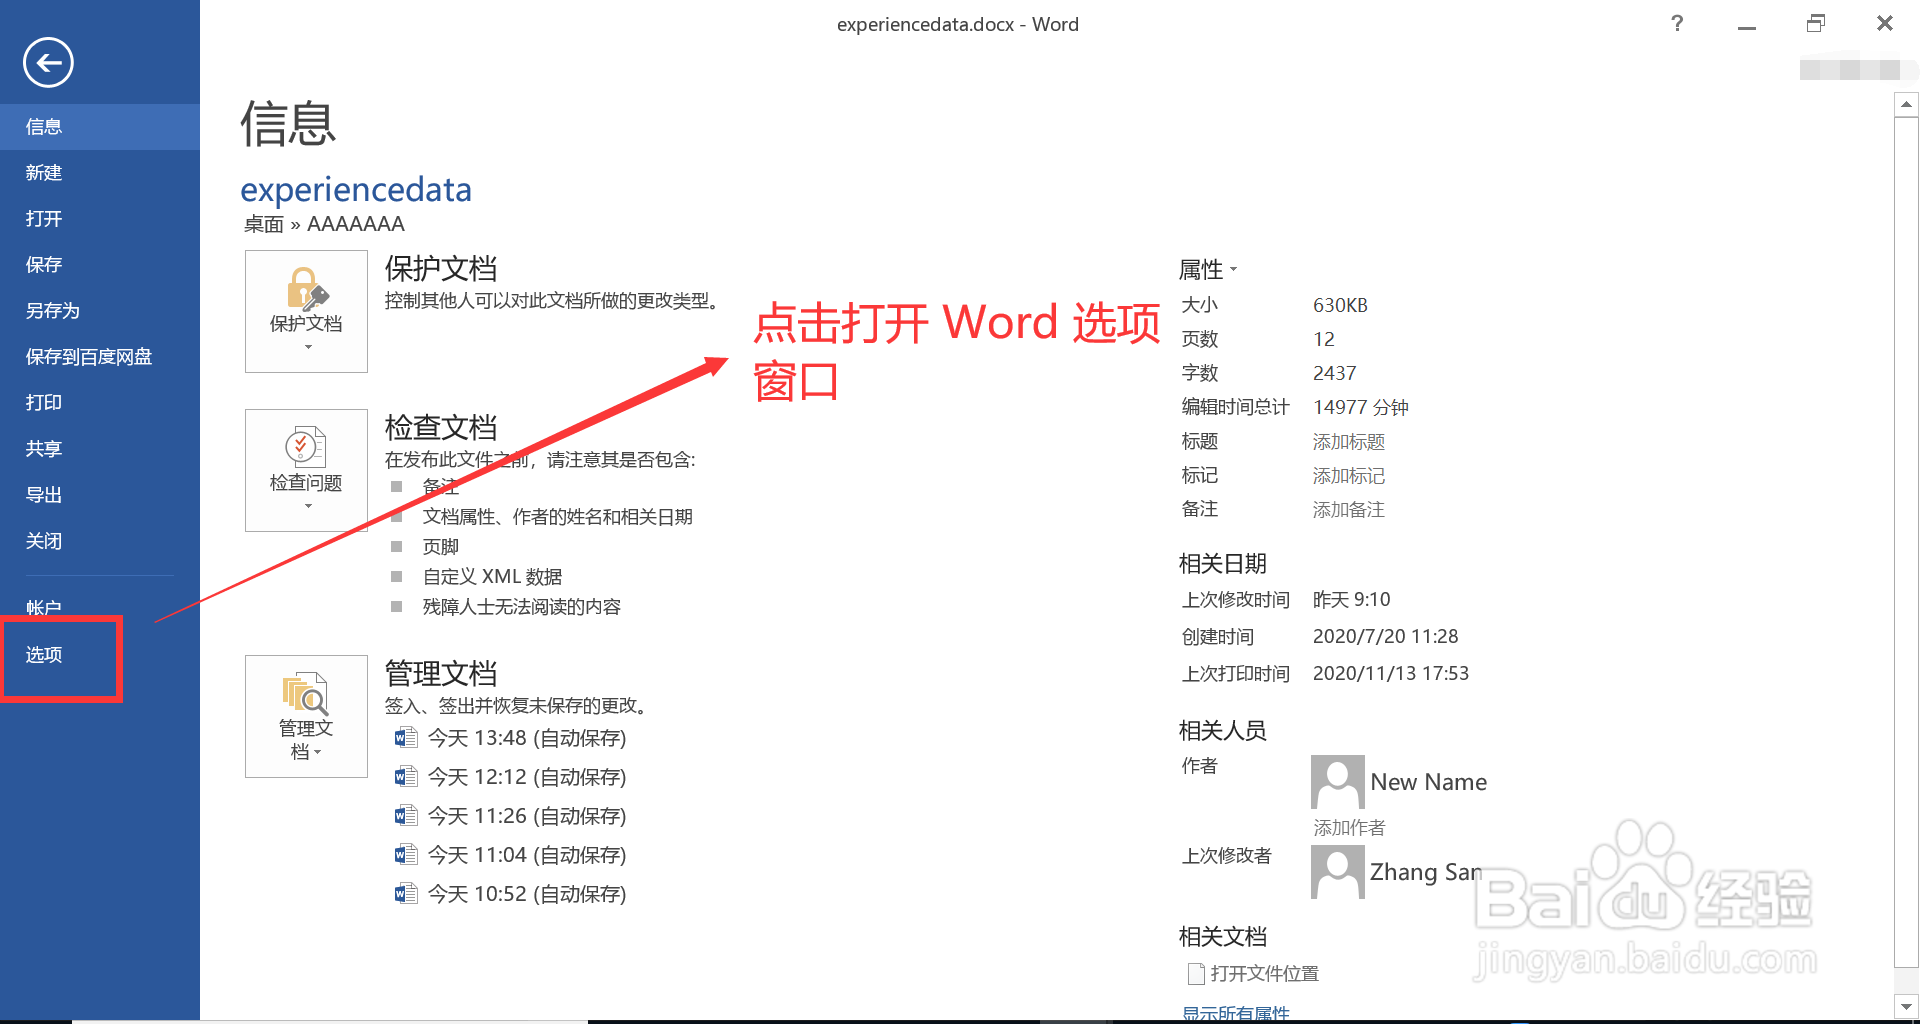Viewport: 1920px width, 1024px height.
Task: Open the 今天 11:04 autosaved version
Action: pyautogui.click(x=527, y=855)
